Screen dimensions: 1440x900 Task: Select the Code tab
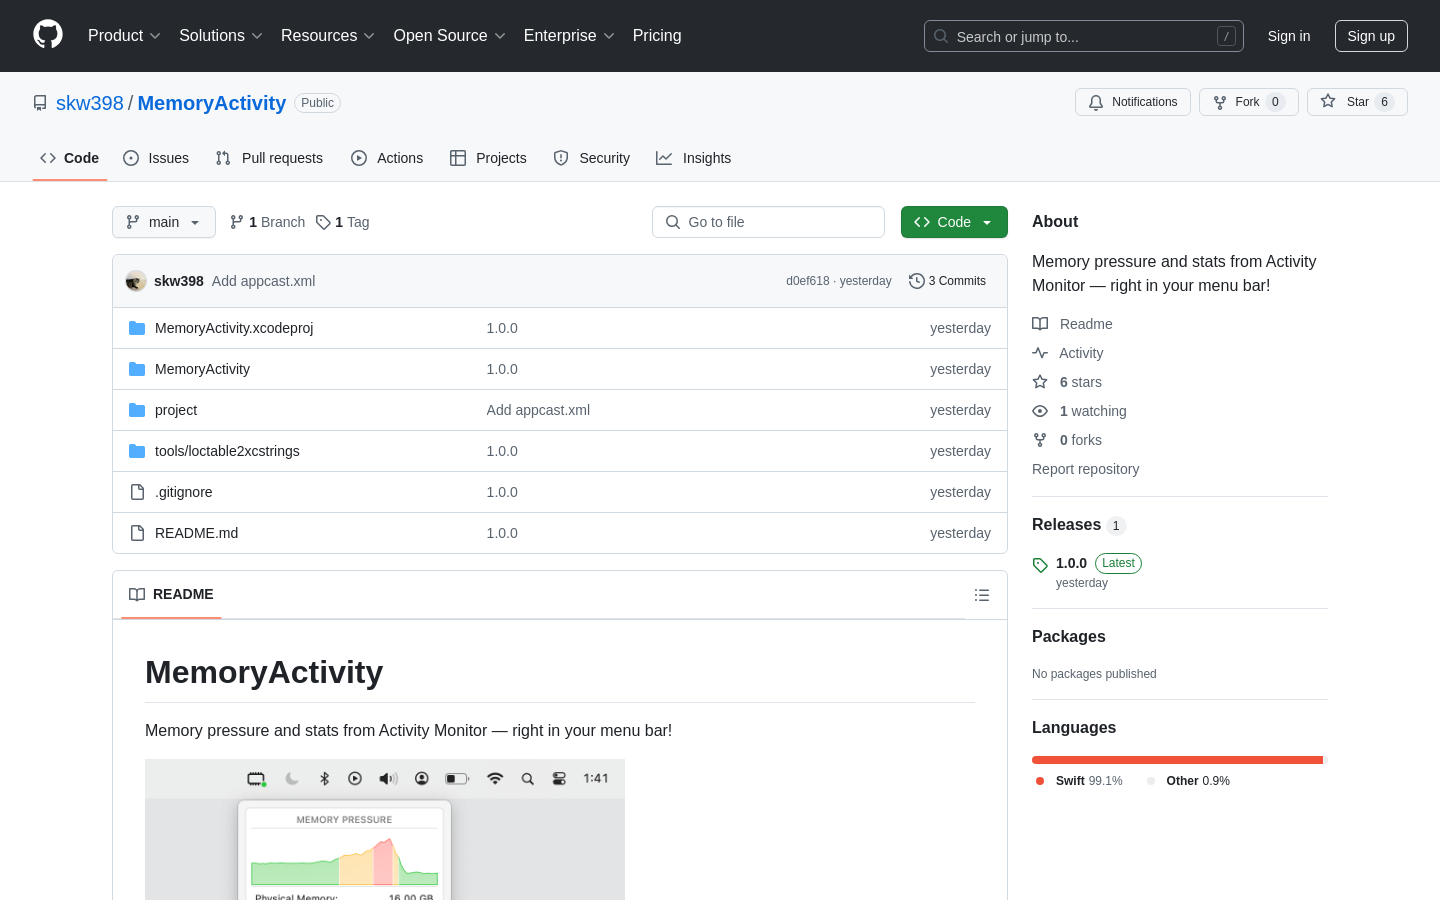click(x=70, y=158)
